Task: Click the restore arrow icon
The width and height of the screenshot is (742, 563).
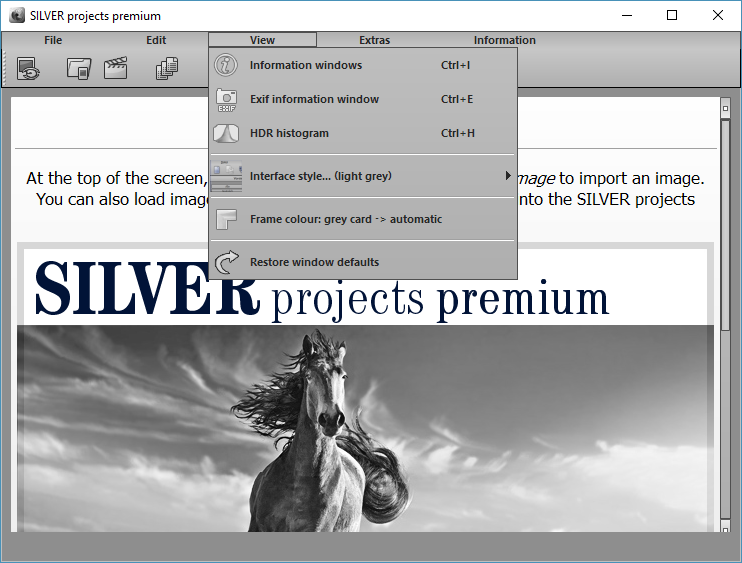Action: (226, 262)
